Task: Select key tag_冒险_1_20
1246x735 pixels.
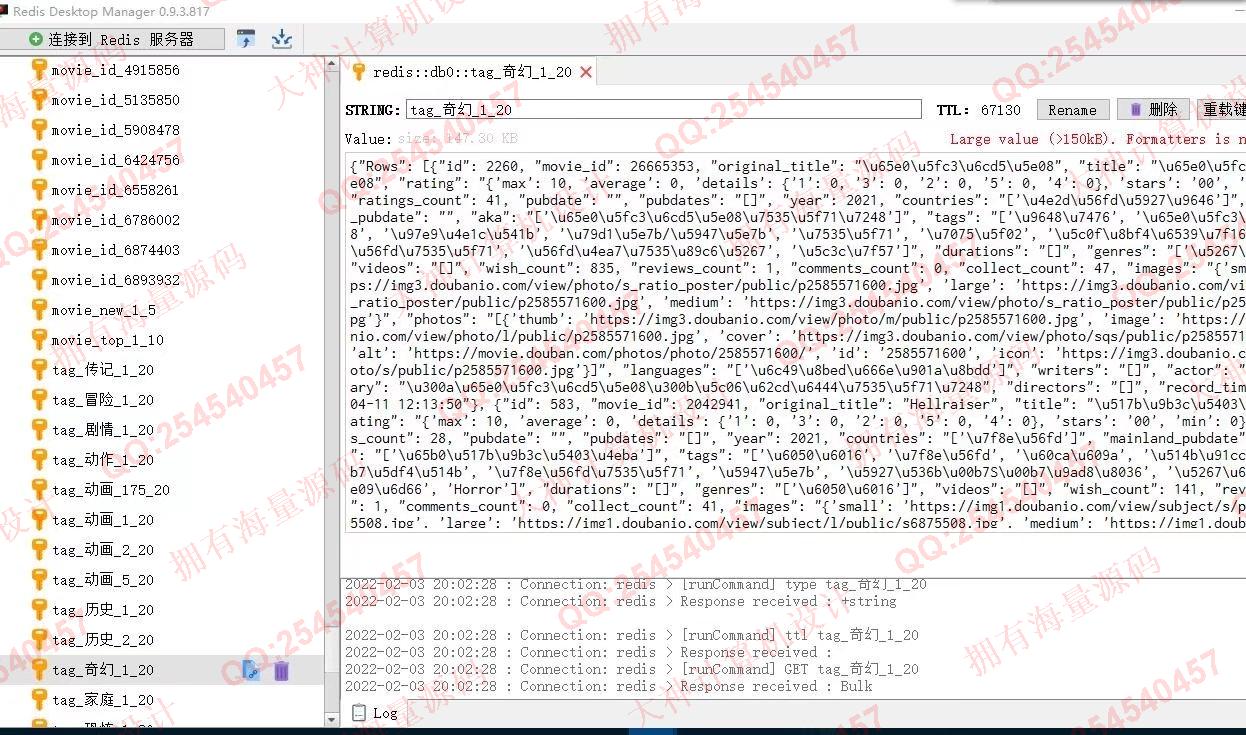Action: (103, 400)
